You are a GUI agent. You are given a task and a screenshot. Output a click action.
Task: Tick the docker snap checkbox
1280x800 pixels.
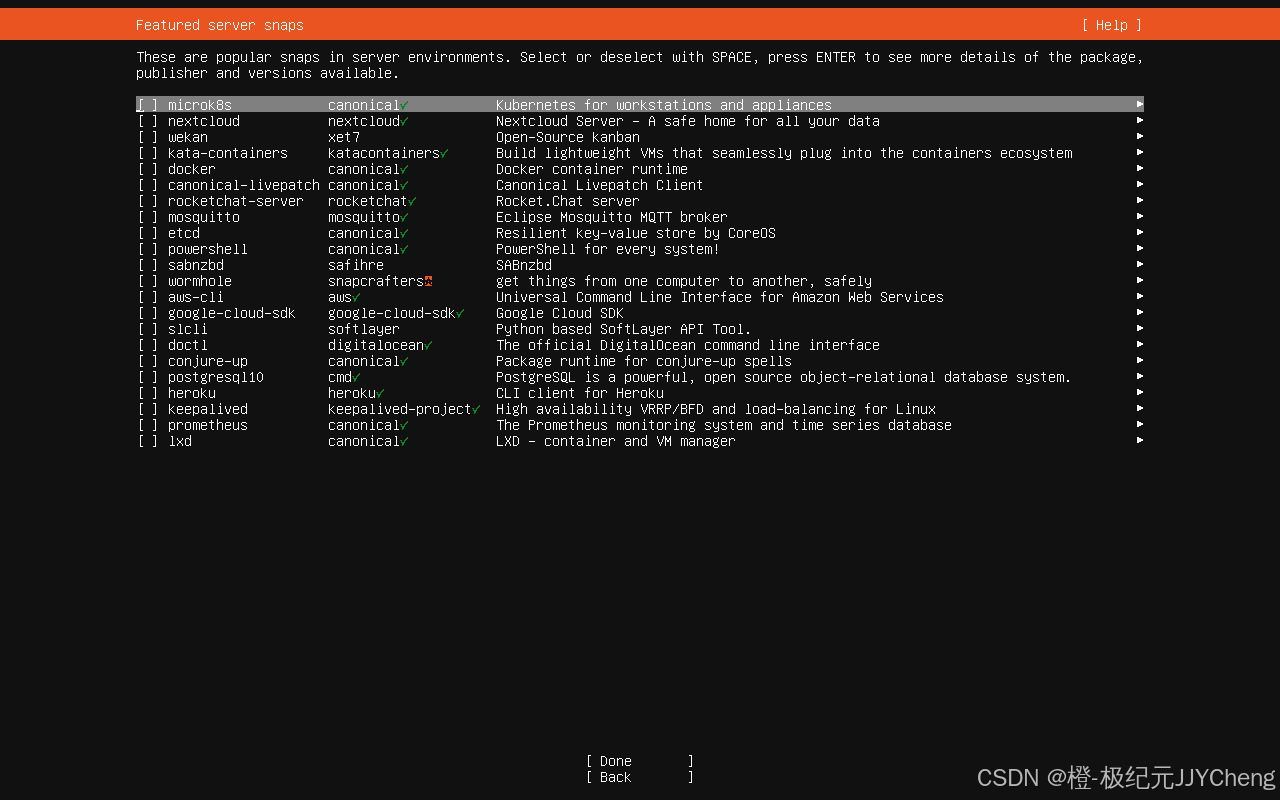[x=148, y=169]
